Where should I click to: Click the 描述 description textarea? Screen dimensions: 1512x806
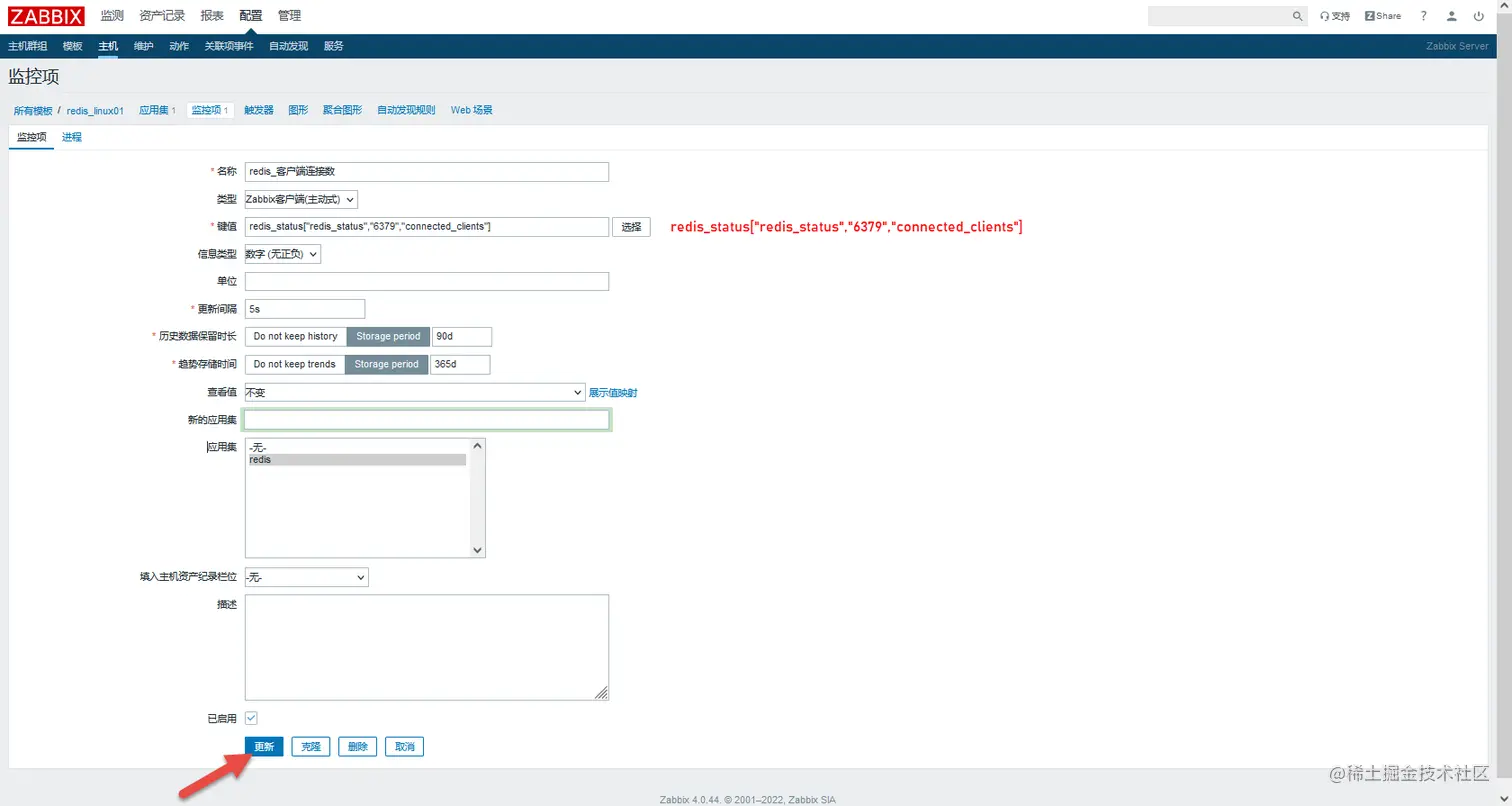click(427, 647)
